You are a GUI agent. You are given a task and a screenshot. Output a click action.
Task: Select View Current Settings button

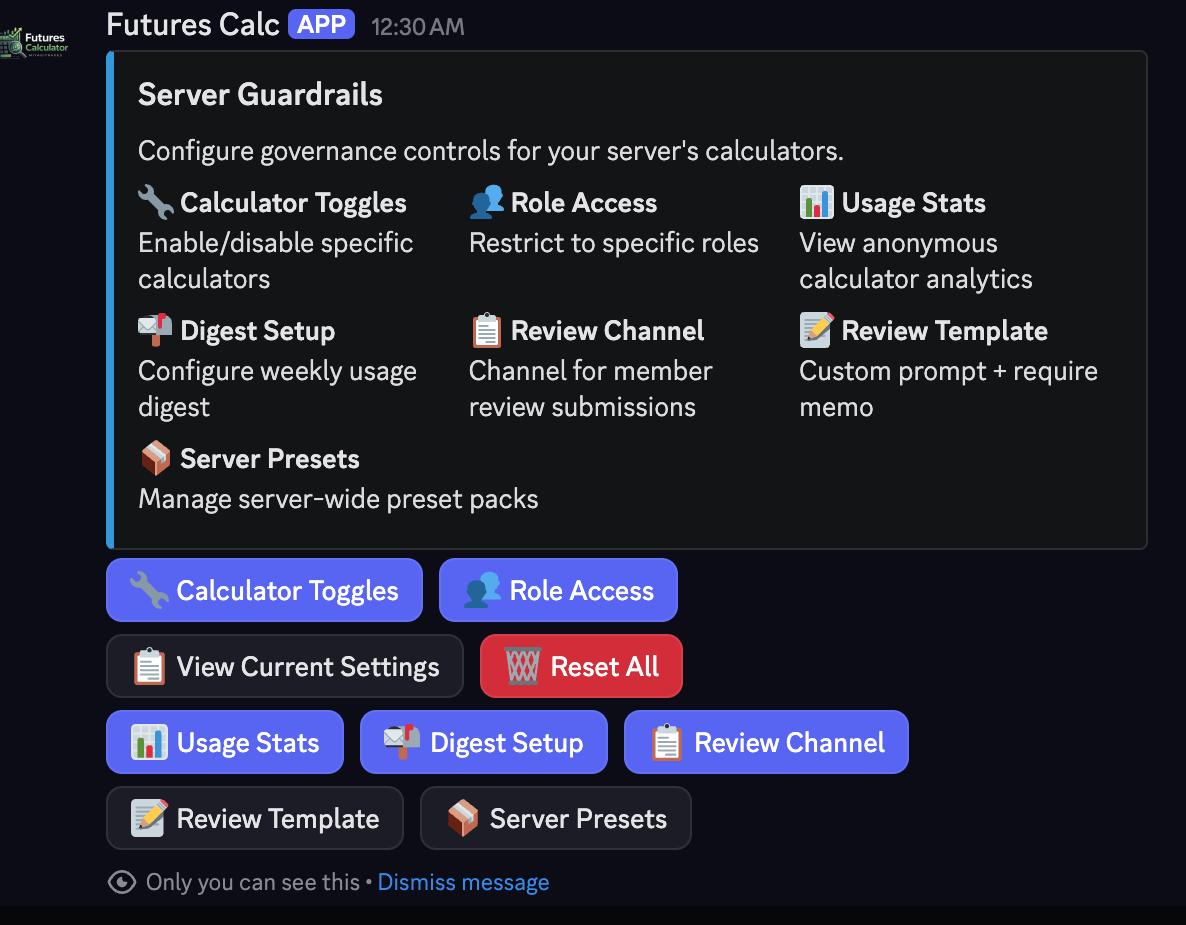[284, 666]
